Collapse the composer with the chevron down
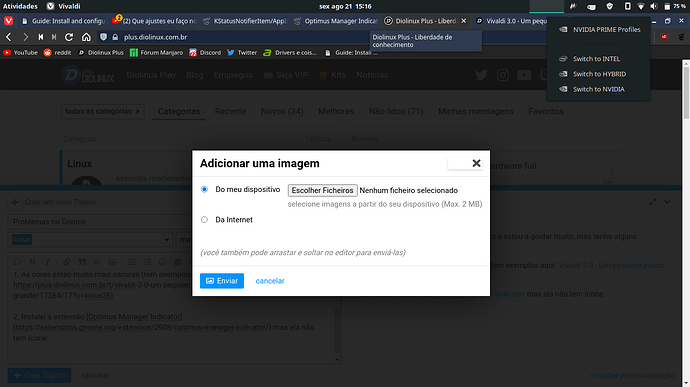This screenshot has height=387, width=690. pos(668,202)
